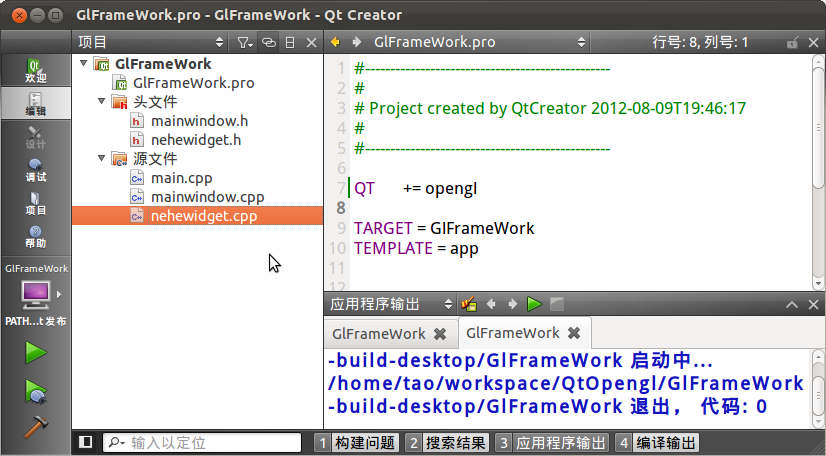Open the Help (帮助) mode
This screenshot has width=826, height=456.
pyautogui.click(x=35, y=236)
